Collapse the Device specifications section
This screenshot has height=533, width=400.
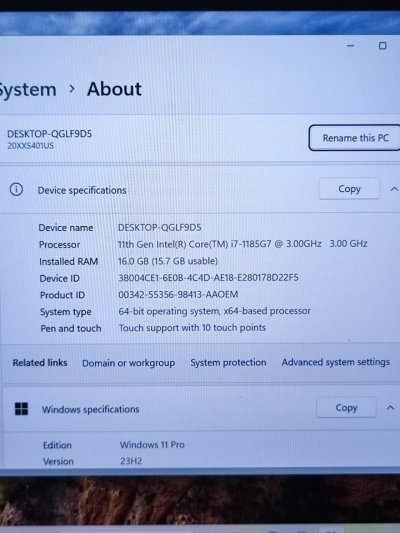coord(394,189)
